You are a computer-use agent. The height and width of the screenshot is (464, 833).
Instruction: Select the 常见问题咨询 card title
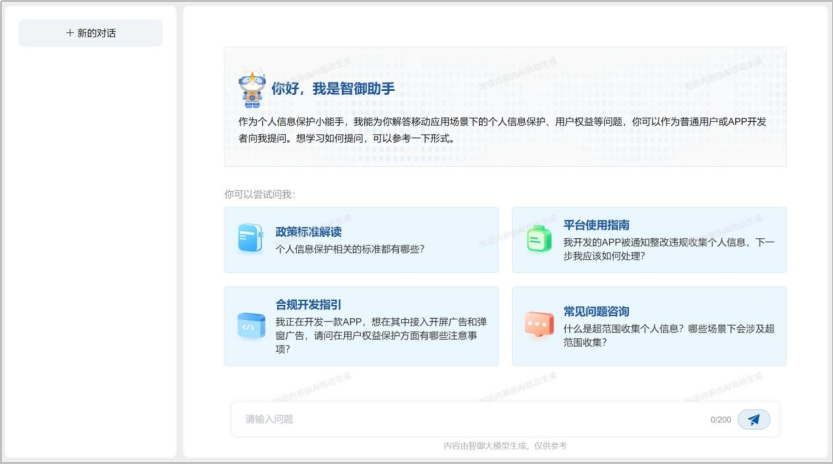click(x=596, y=311)
